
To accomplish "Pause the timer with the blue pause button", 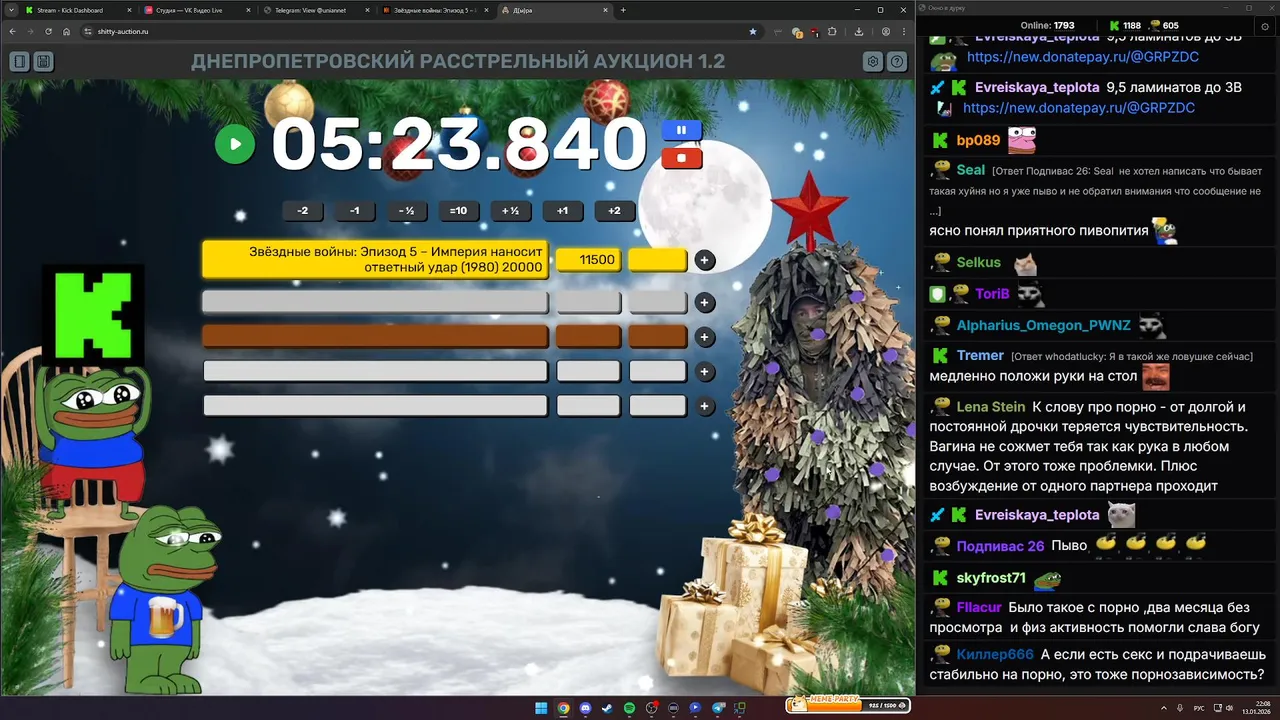I will 682,130.
